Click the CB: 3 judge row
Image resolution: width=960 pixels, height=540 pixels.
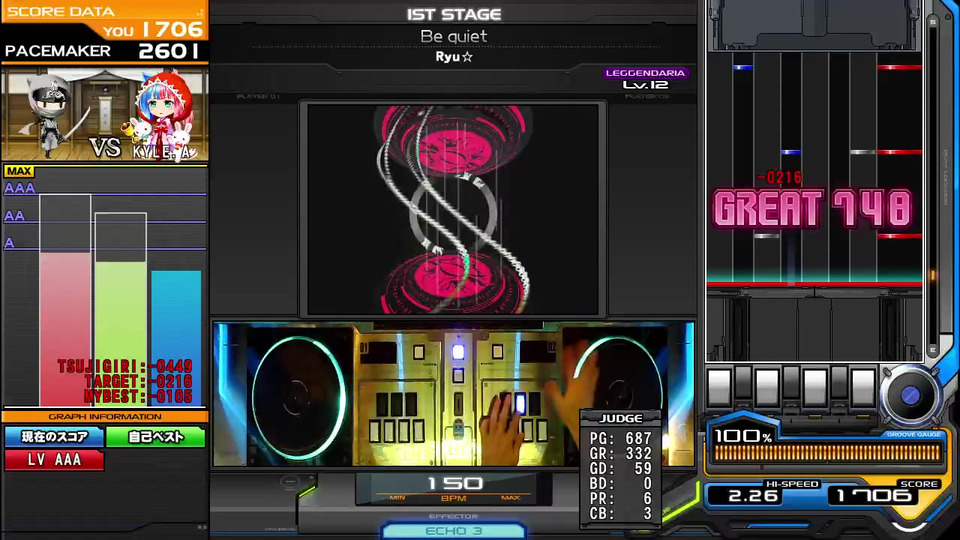620,514
